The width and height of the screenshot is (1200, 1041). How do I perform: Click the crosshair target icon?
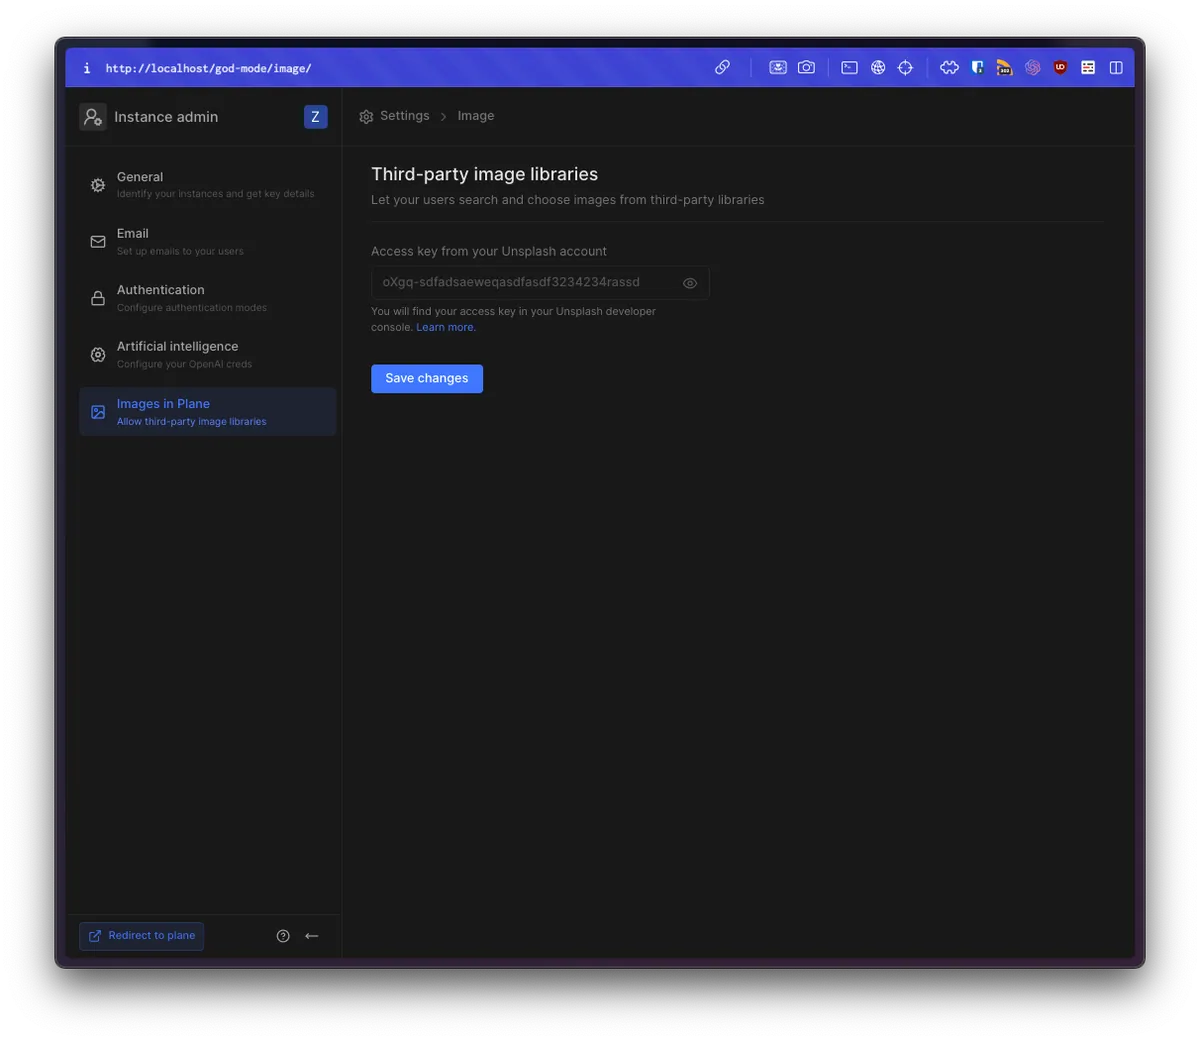(x=905, y=68)
